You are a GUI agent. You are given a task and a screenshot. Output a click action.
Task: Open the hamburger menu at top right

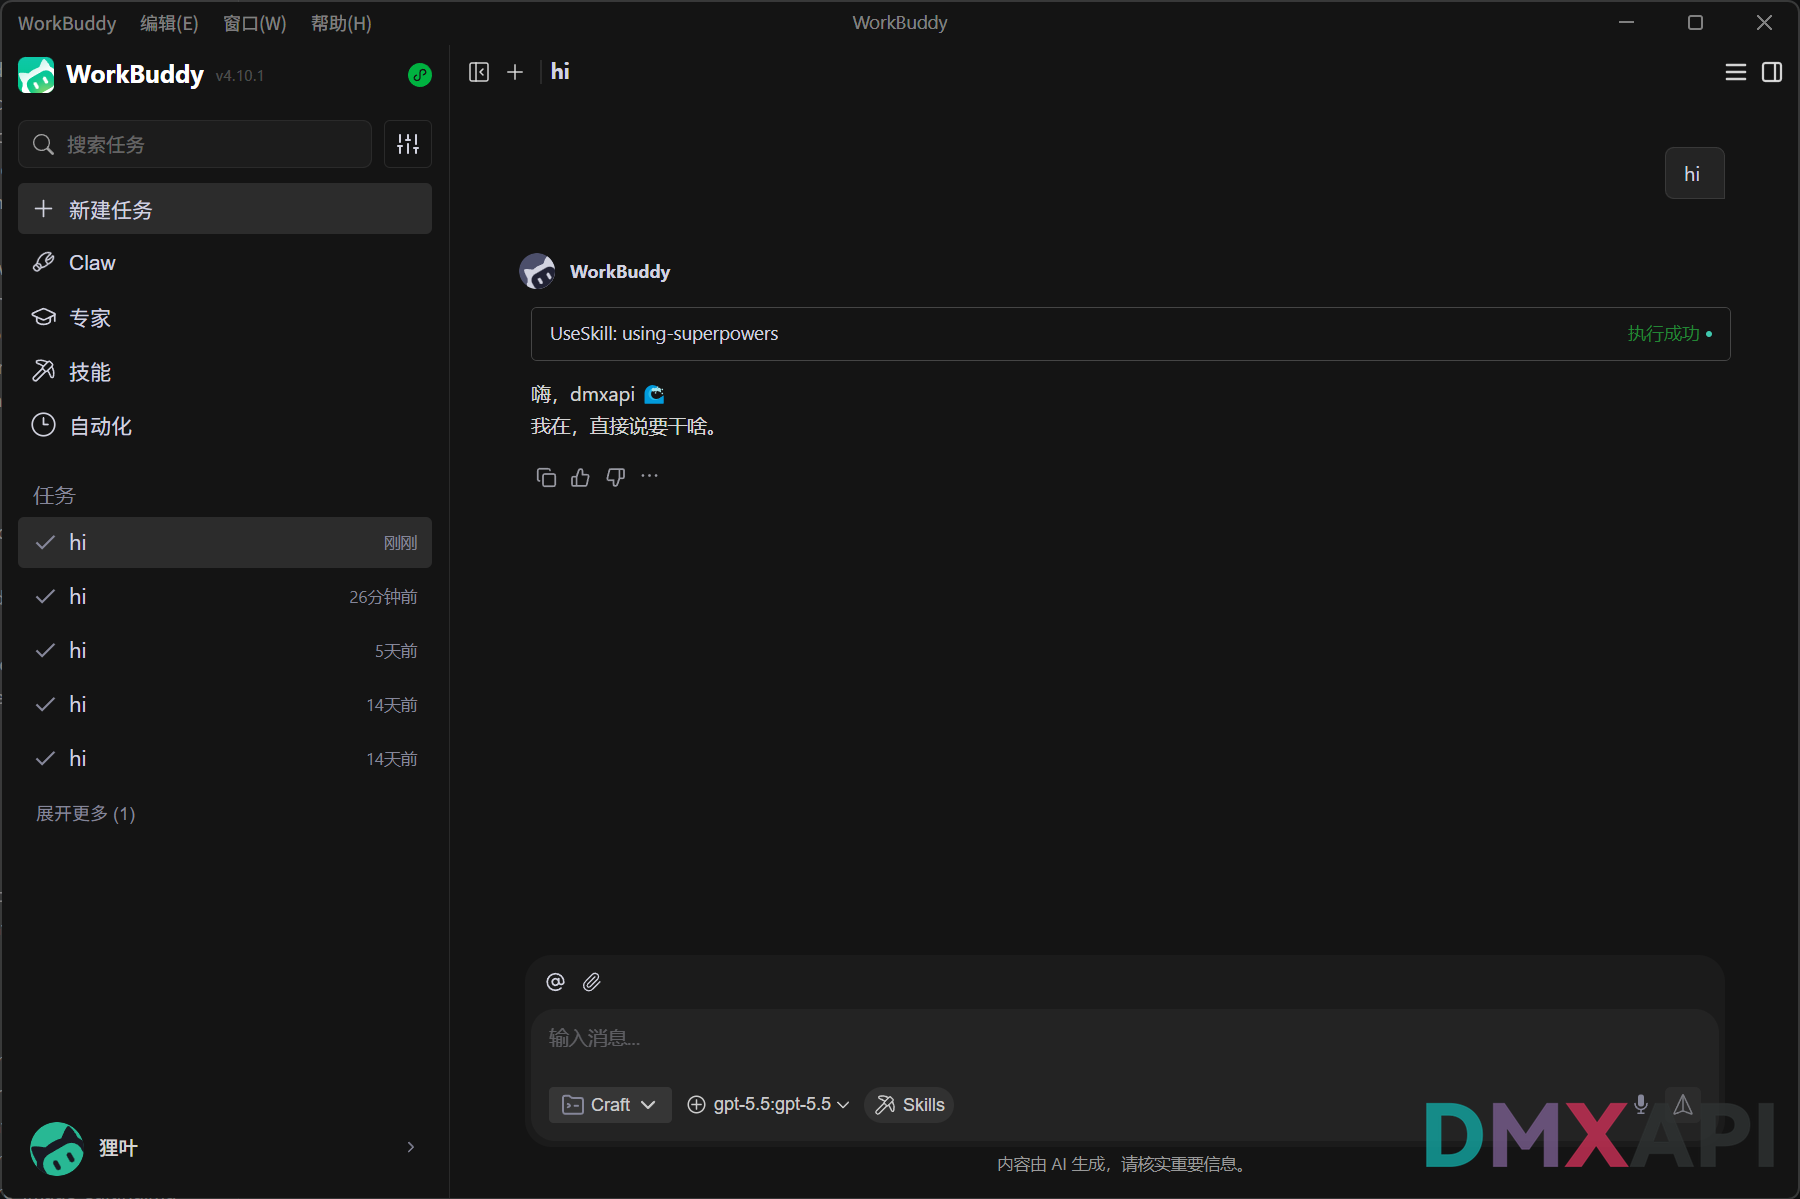[1736, 72]
